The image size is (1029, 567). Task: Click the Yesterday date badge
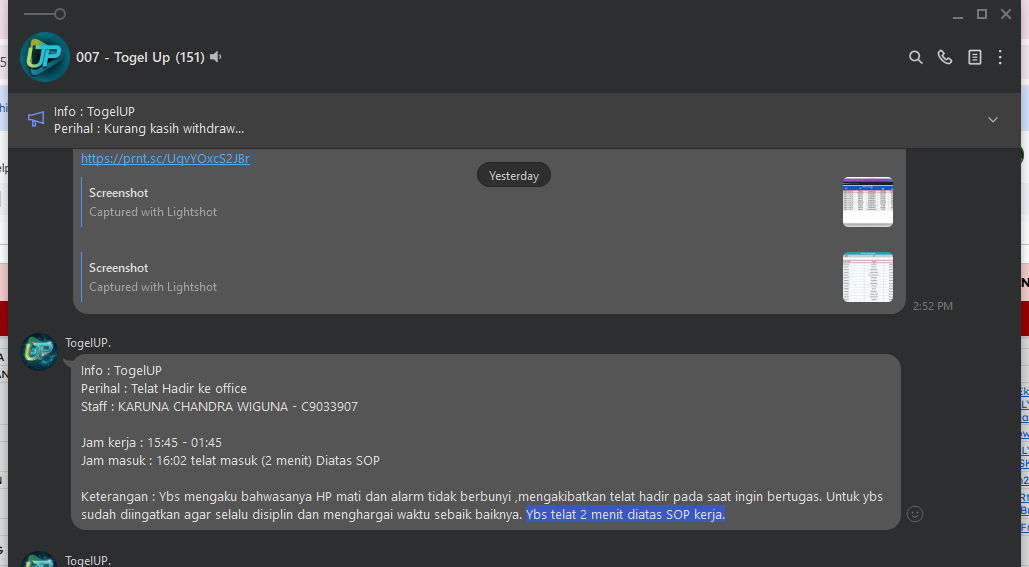click(514, 175)
